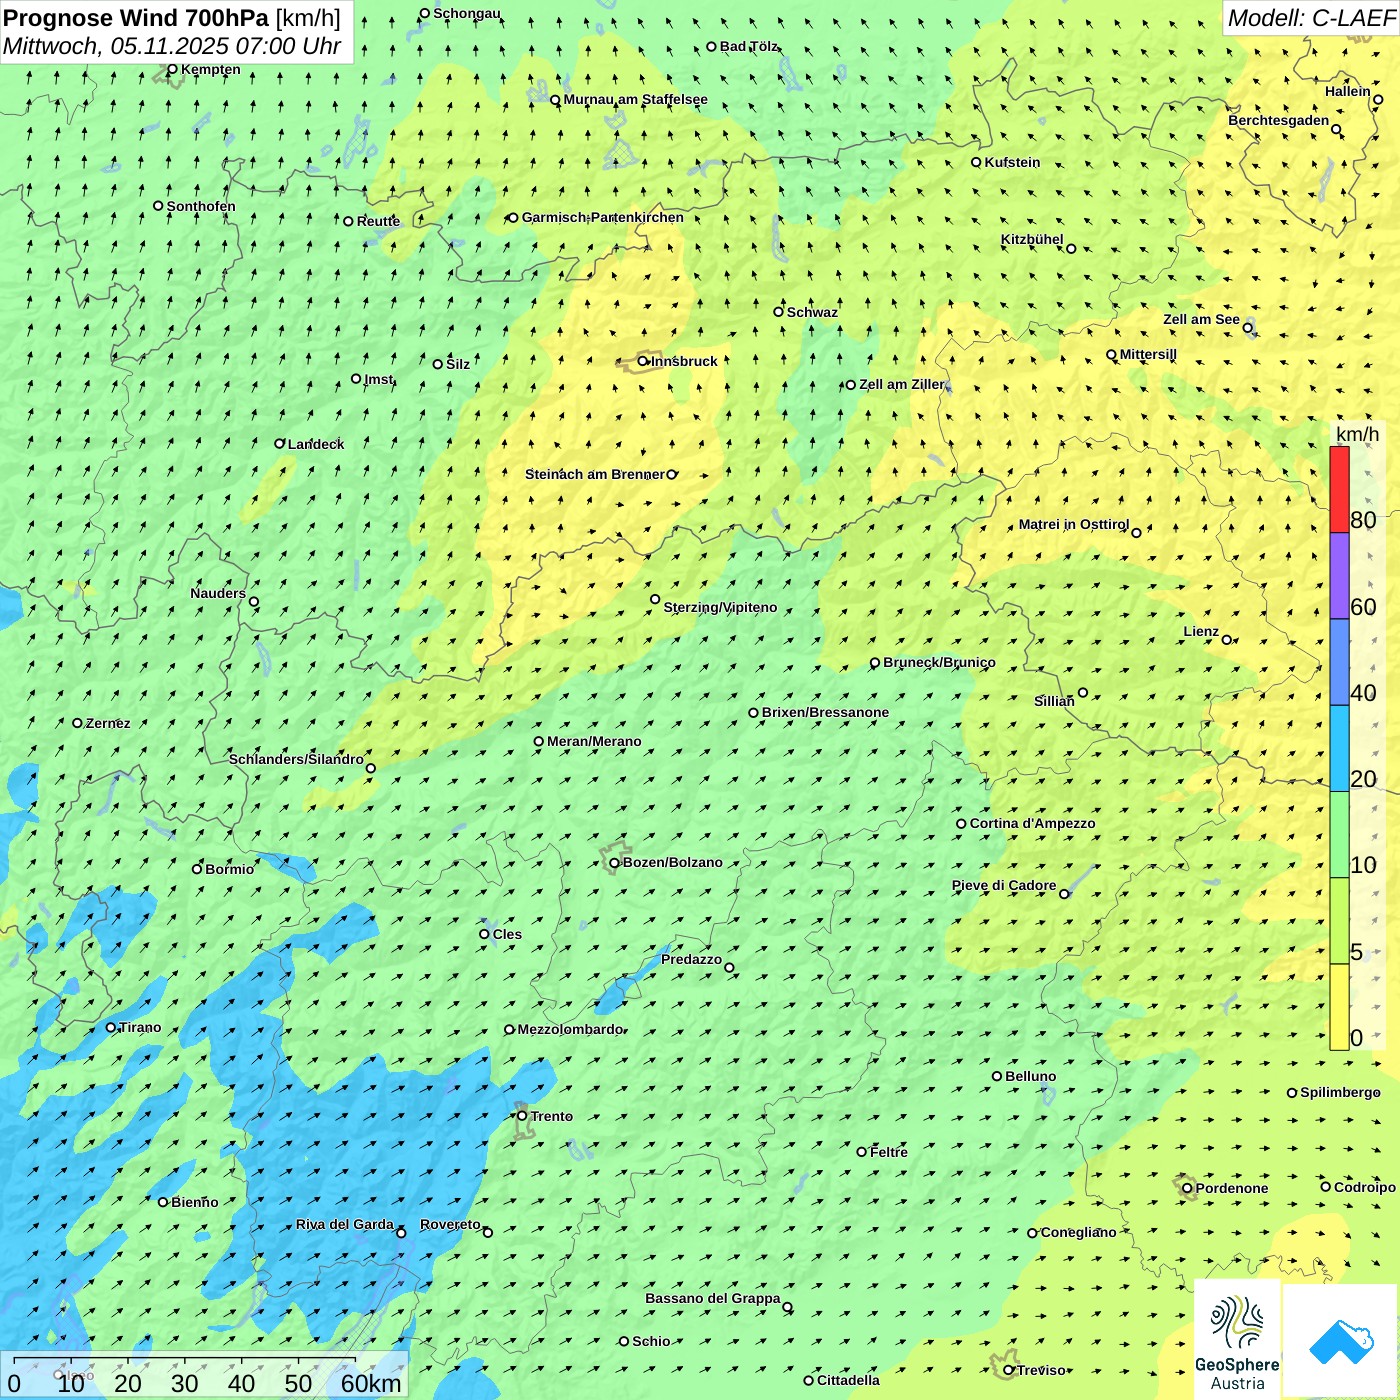Screen dimensions: 1400x1400
Task: Click the Trento city marker
Action: [x=522, y=1116]
